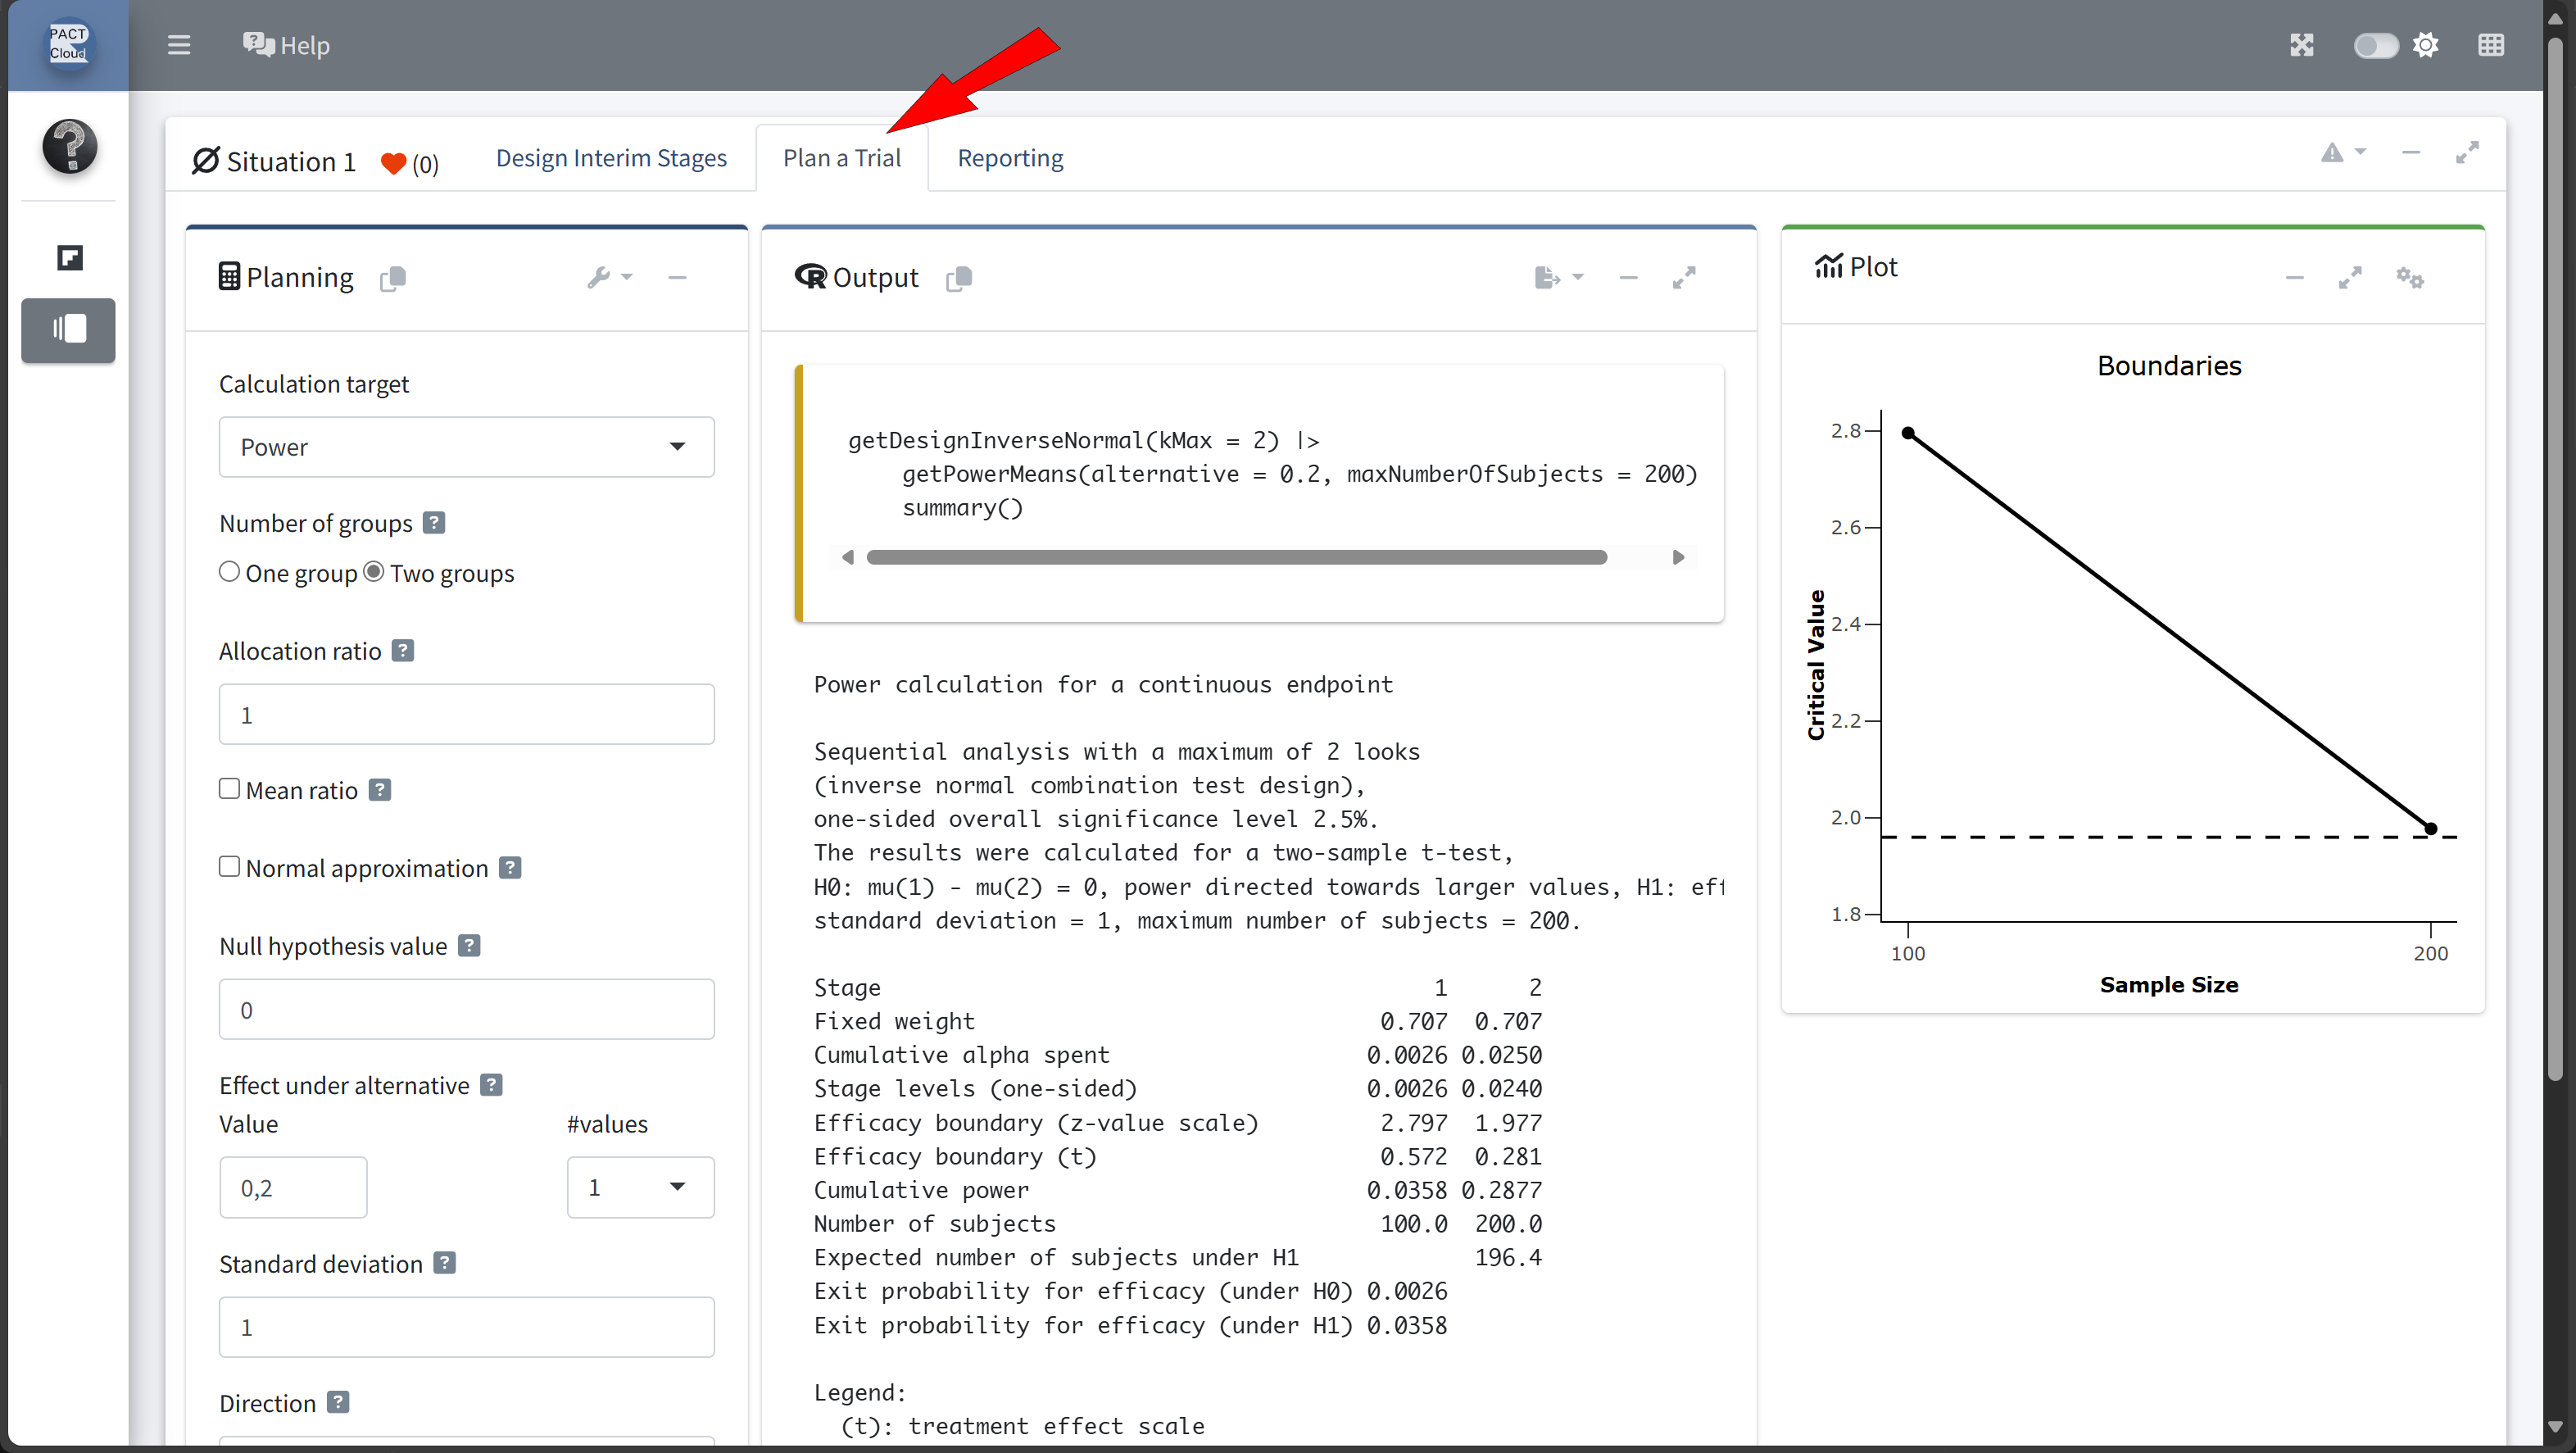Click the Help link in header
This screenshot has height=1453, width=2576.
(287, 45)
